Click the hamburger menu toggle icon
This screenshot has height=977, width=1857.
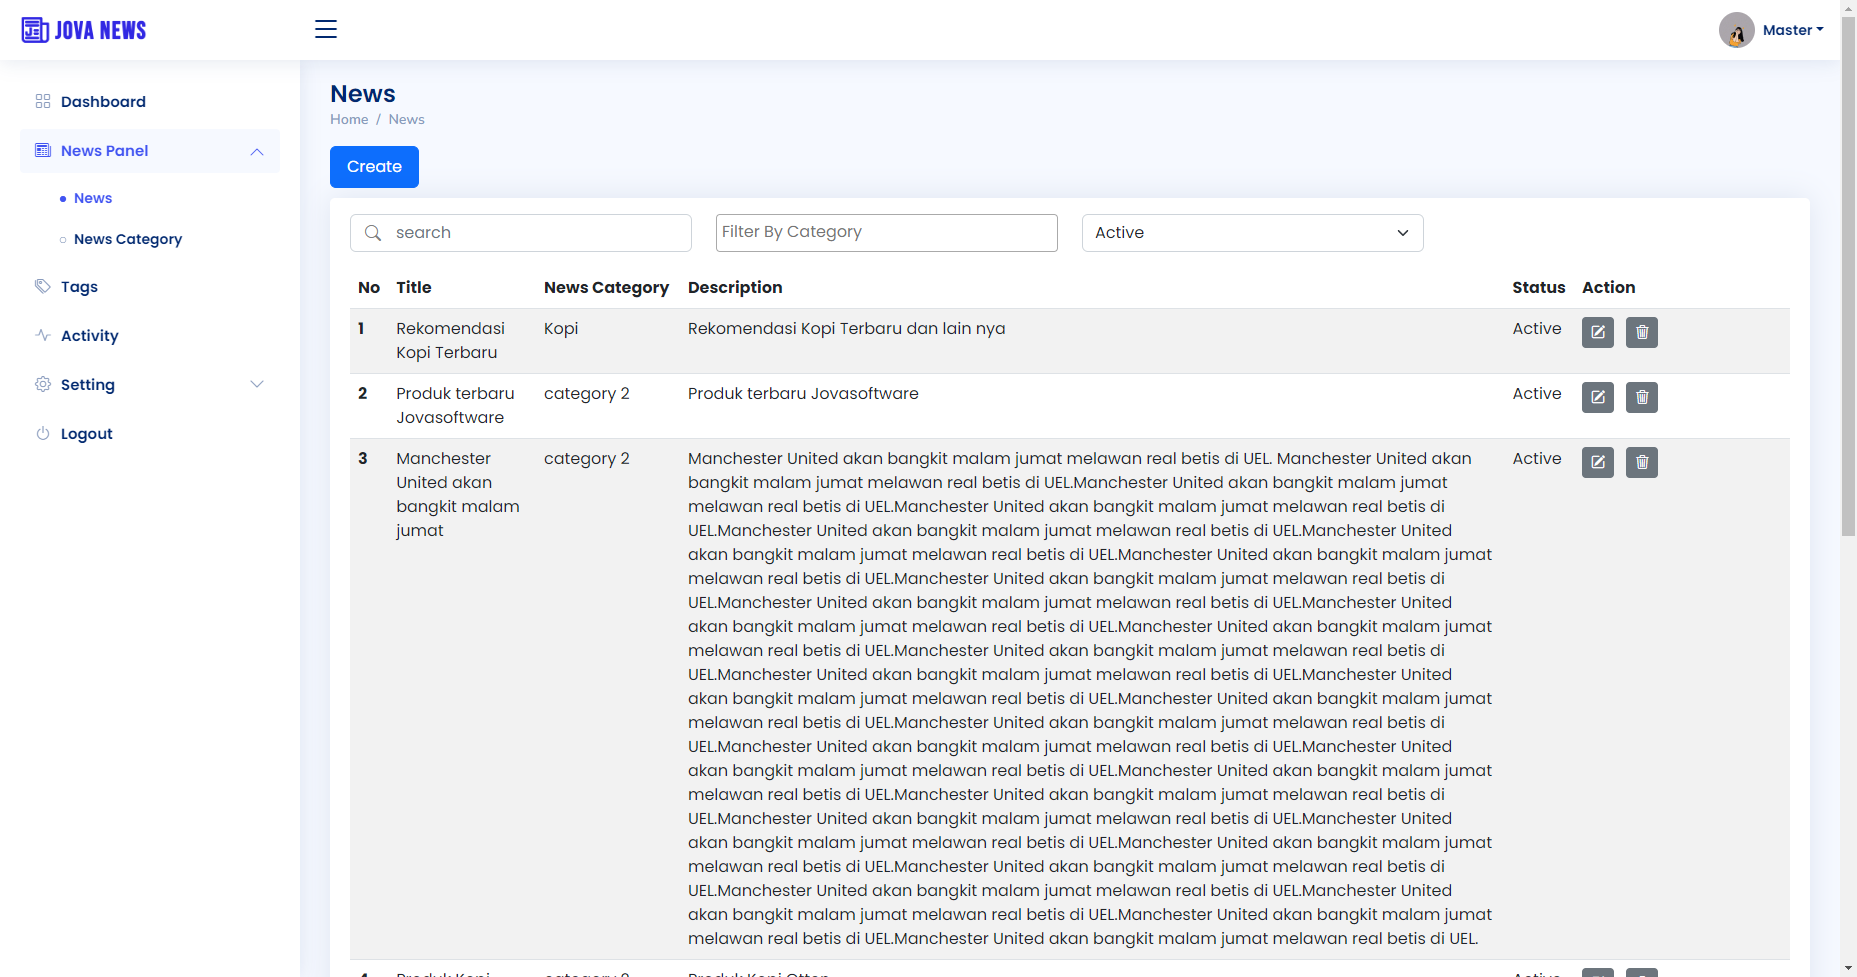pos(326,29)
